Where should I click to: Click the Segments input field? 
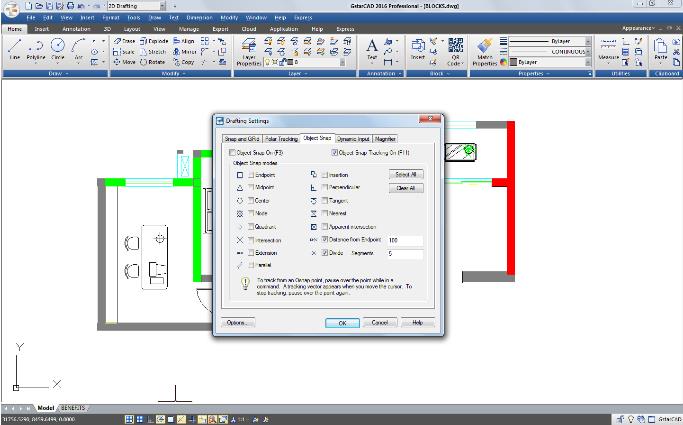click(x=404, y=254)
